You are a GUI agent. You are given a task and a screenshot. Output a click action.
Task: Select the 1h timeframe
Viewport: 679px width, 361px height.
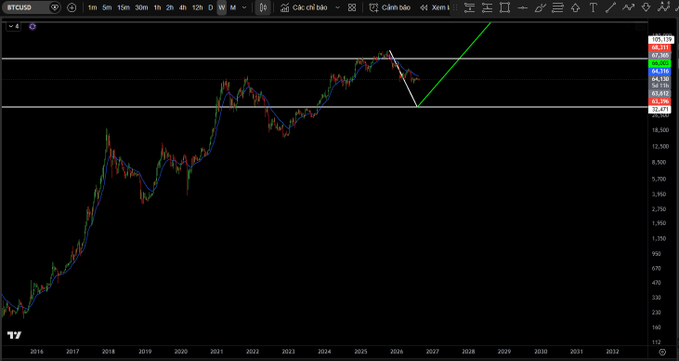coord(157,7)
